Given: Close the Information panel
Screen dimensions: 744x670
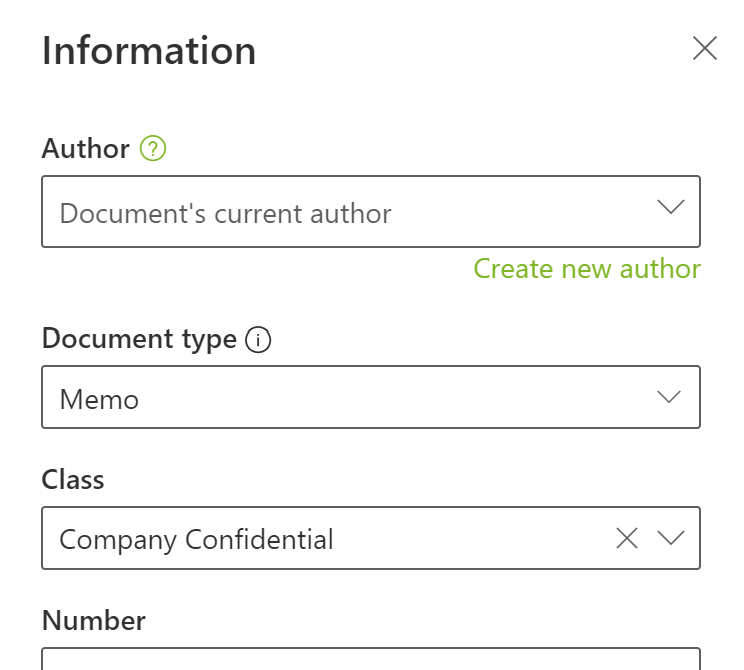Looking at the screenshot, I should point(705,49).
